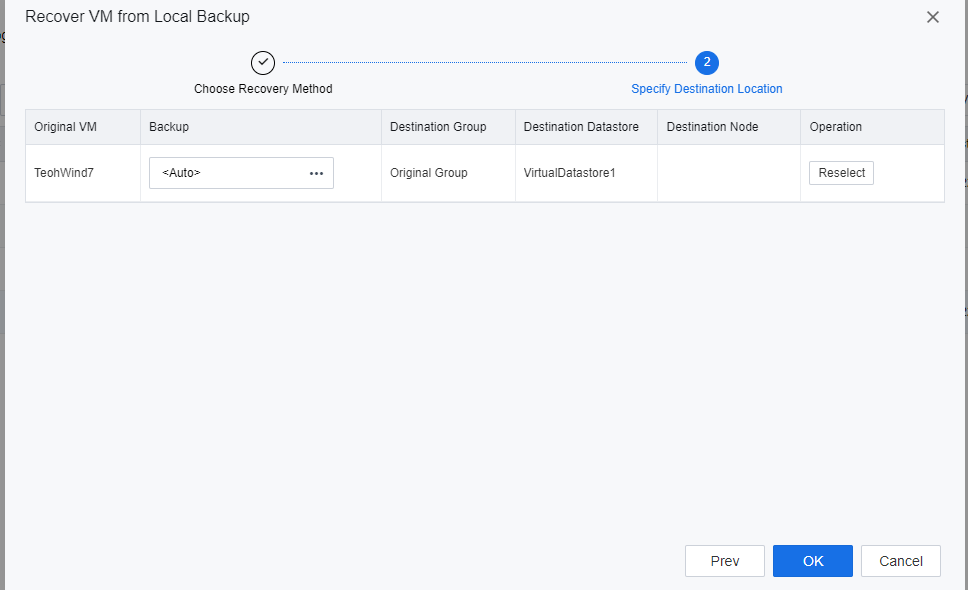968x590 pixels.
Task: Close the Recover VM dialog with X
Action: point(932,17)
